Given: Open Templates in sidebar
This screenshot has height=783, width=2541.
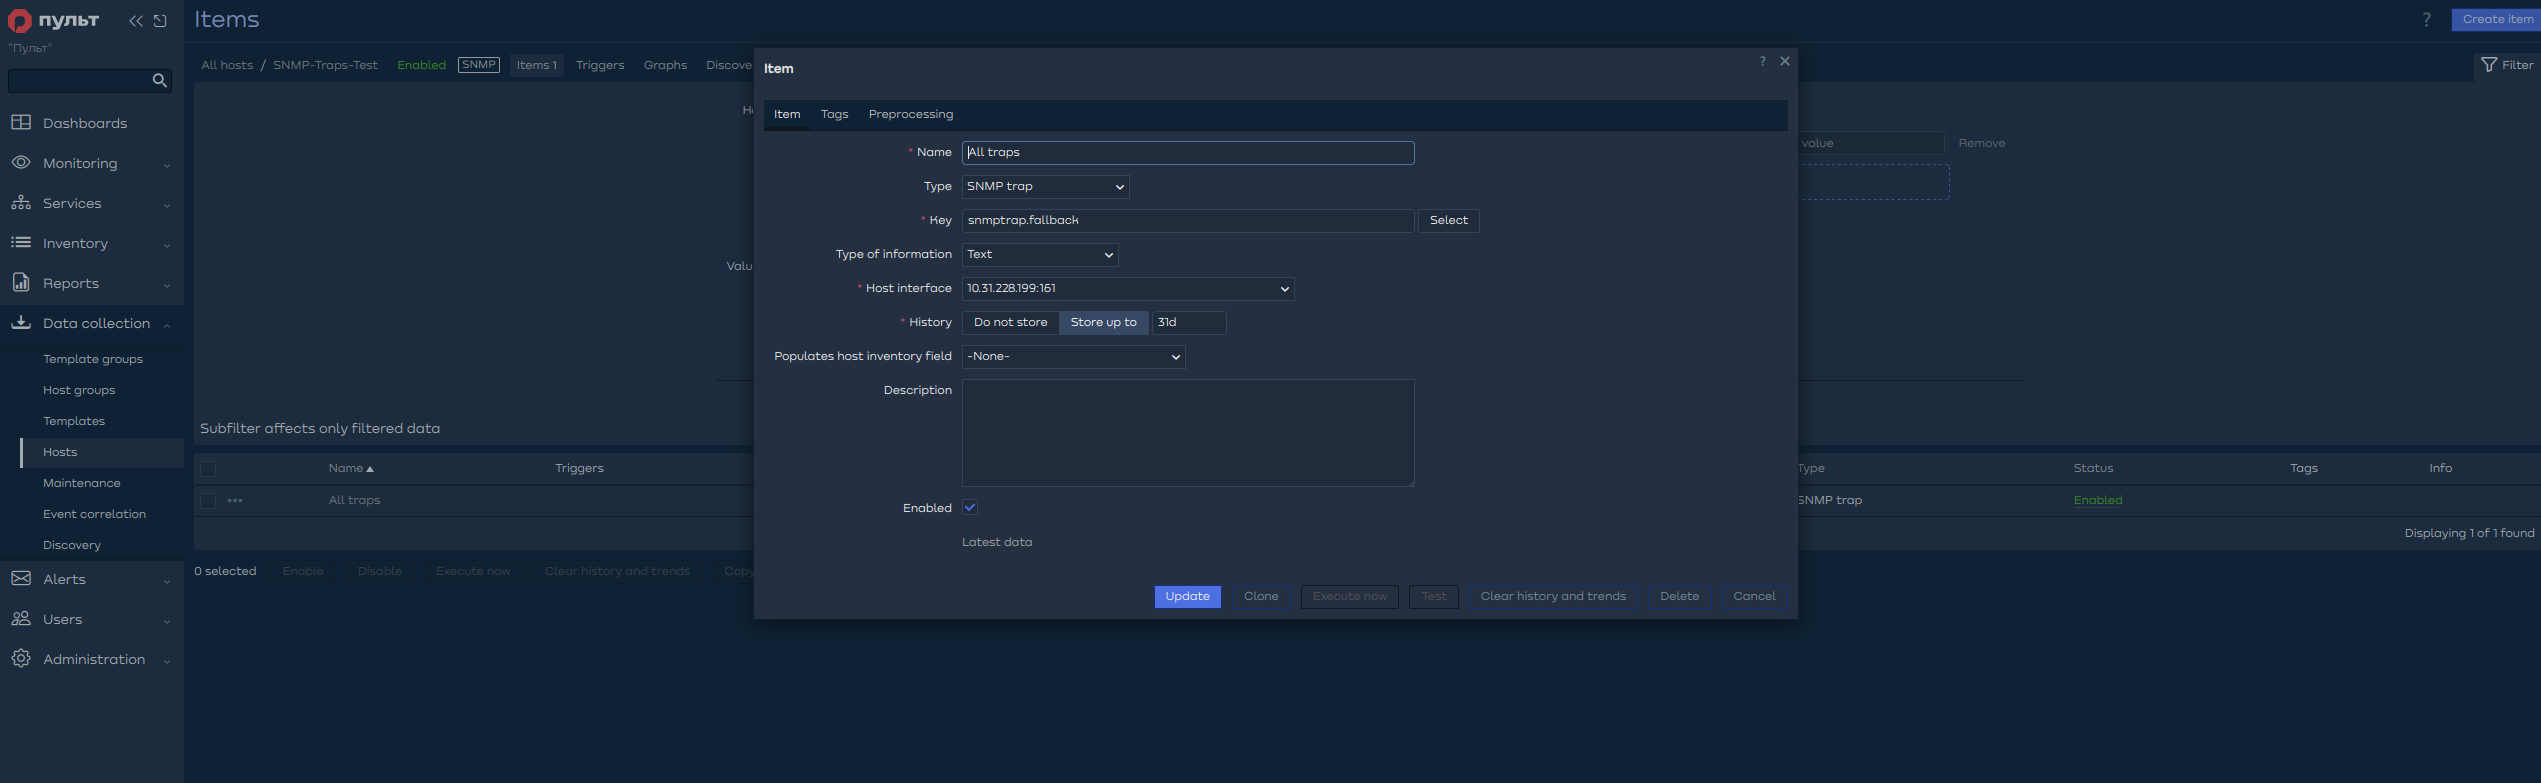Looking at the screenshot, I should click(74, 421).
